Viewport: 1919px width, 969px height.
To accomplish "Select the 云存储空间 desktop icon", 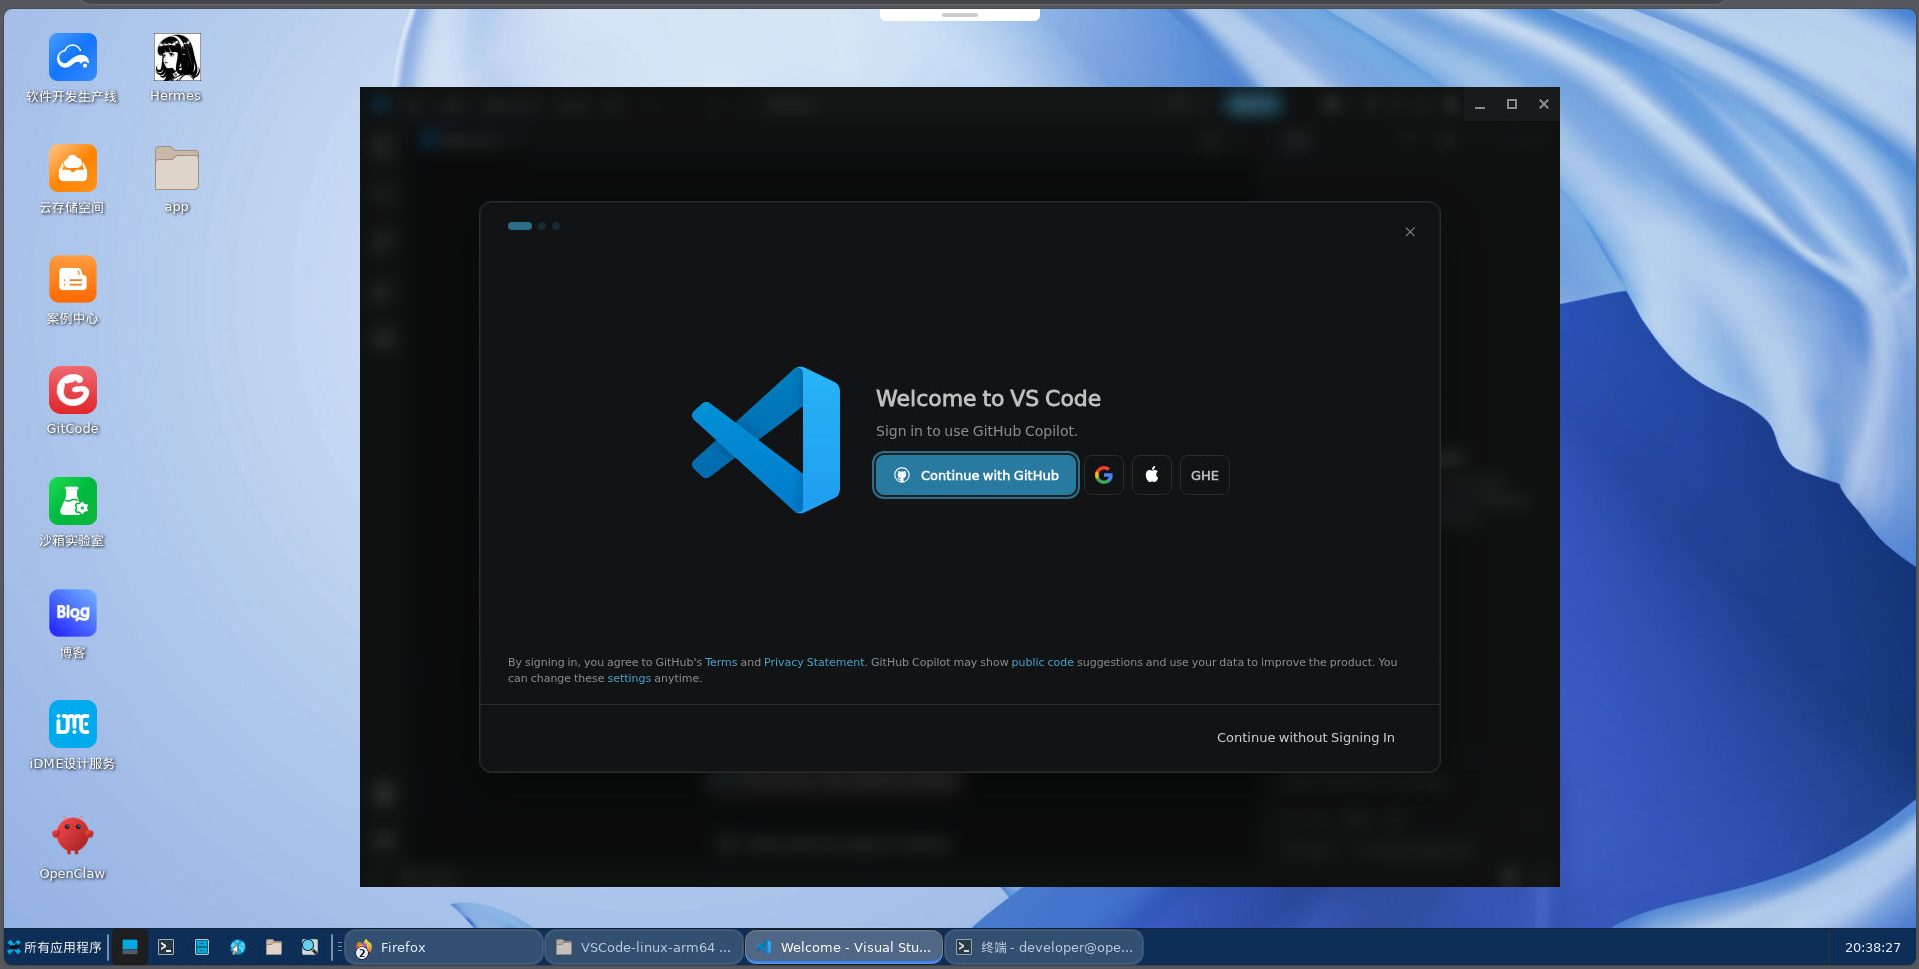I will point(72,180).
